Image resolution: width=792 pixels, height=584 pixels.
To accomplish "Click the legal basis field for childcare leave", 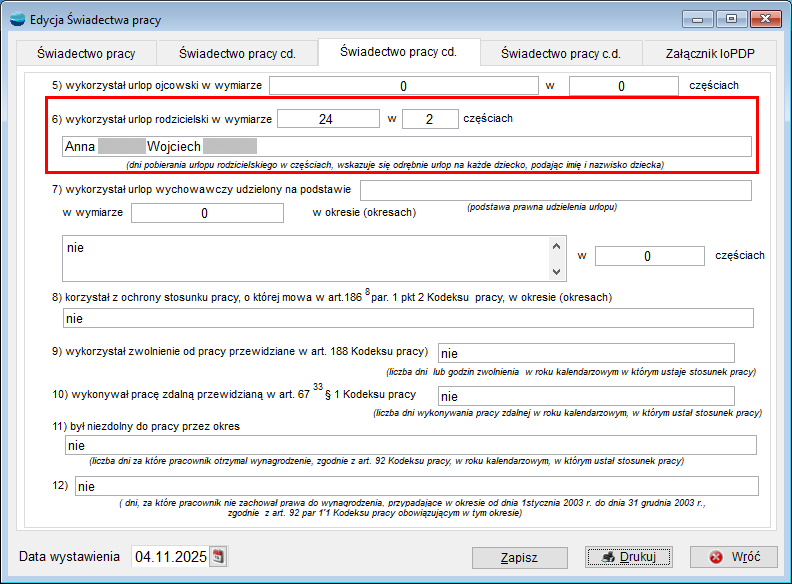I will tap(555, 190).
